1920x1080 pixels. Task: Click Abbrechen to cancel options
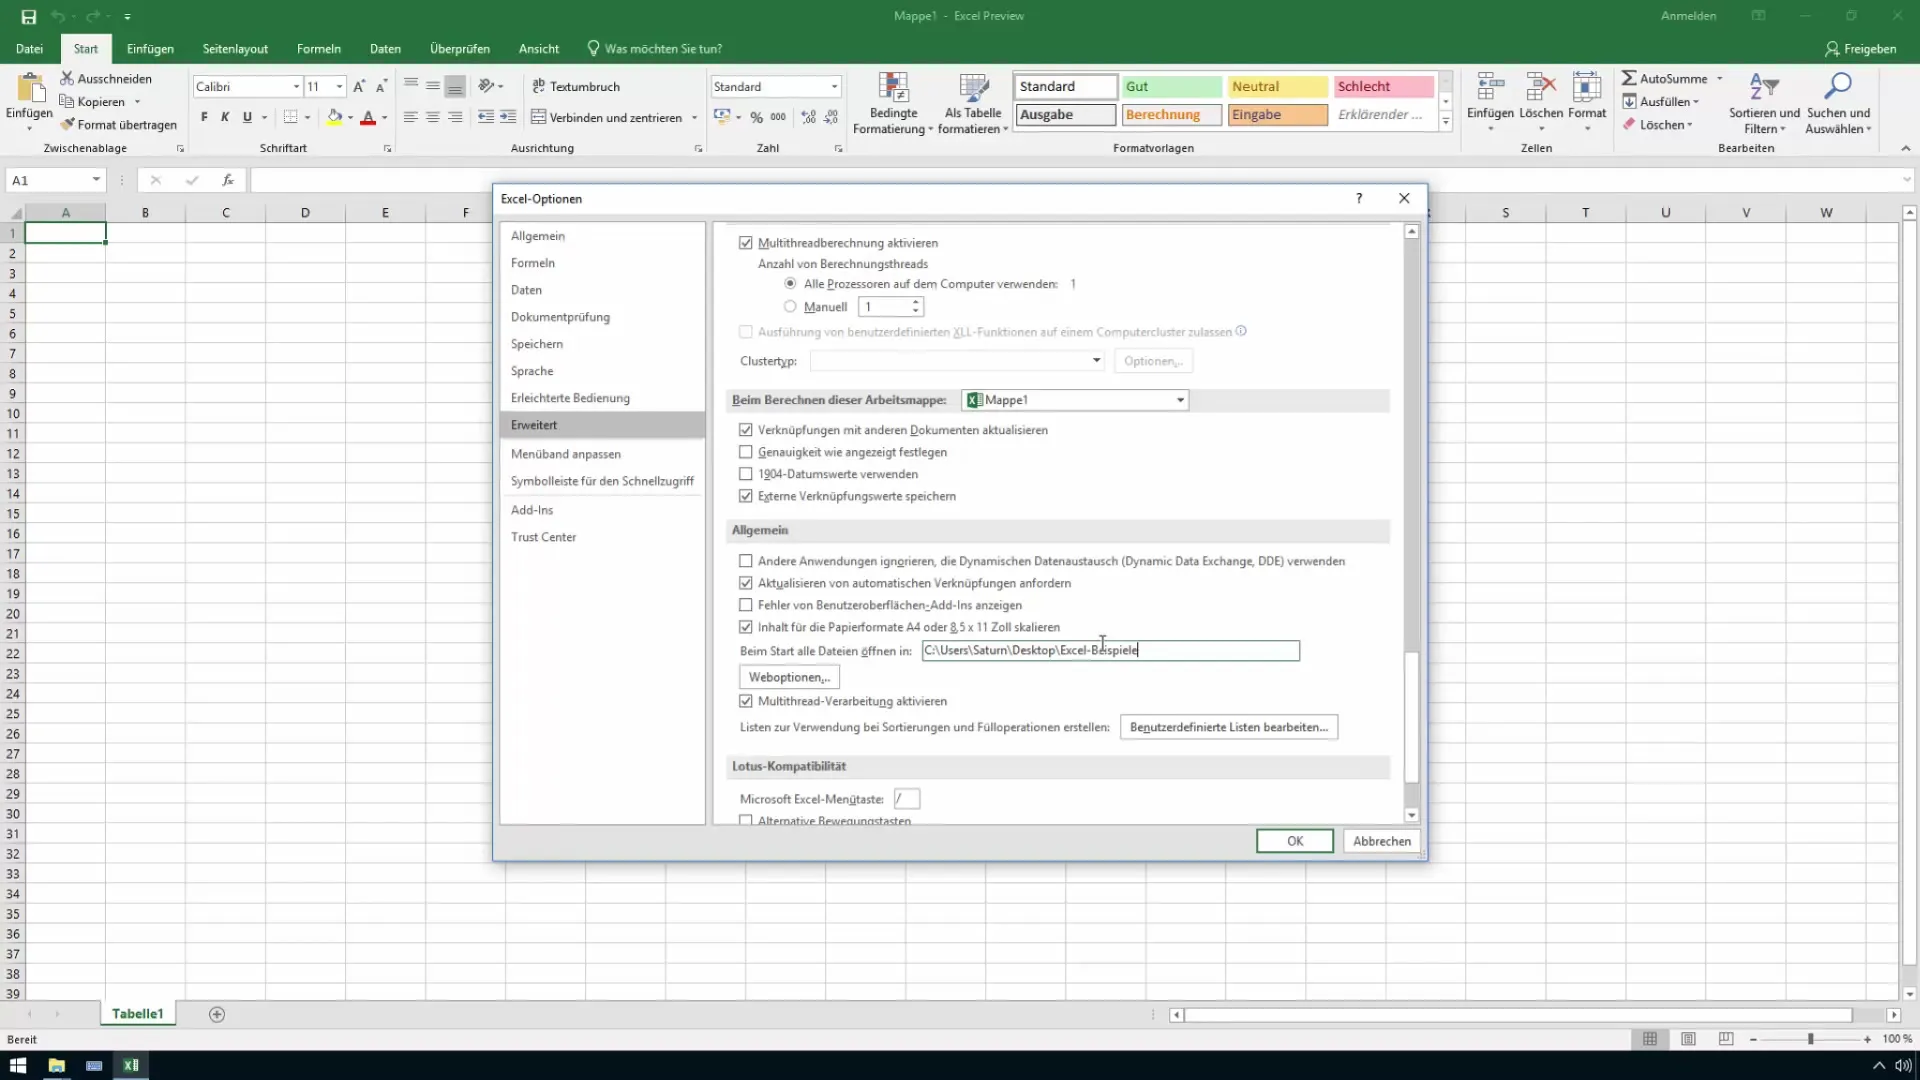[1382, 841]
